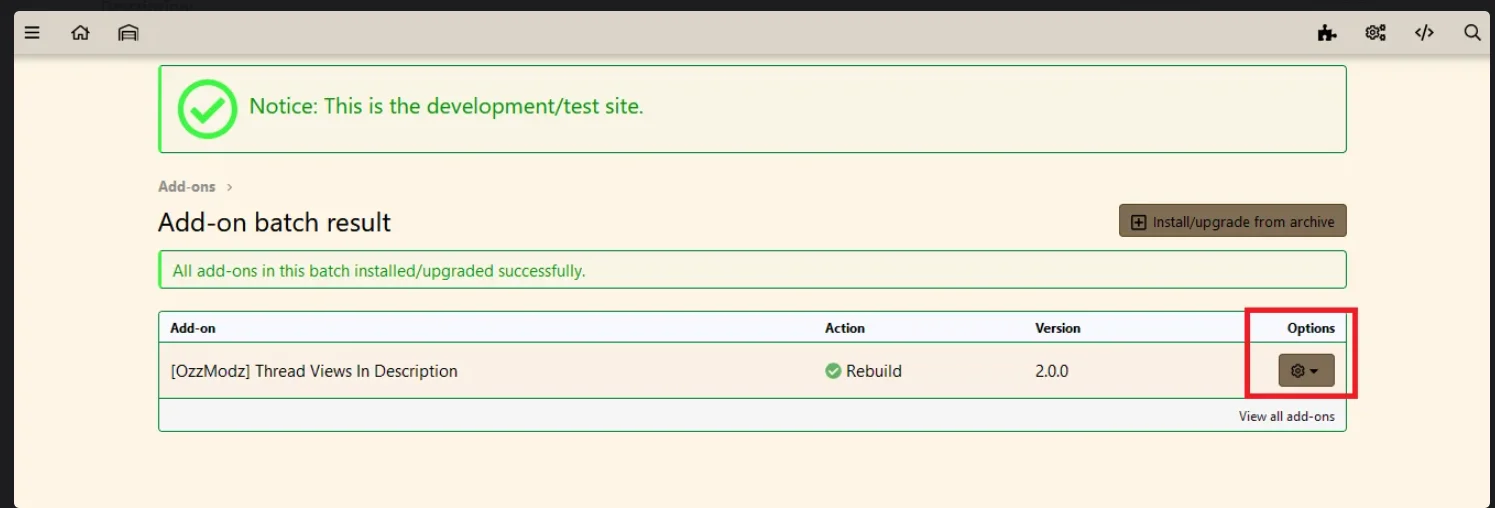Open the hamburger navigation menu
The width and height of the screenshot is (1495, 508).
(32, 33)
